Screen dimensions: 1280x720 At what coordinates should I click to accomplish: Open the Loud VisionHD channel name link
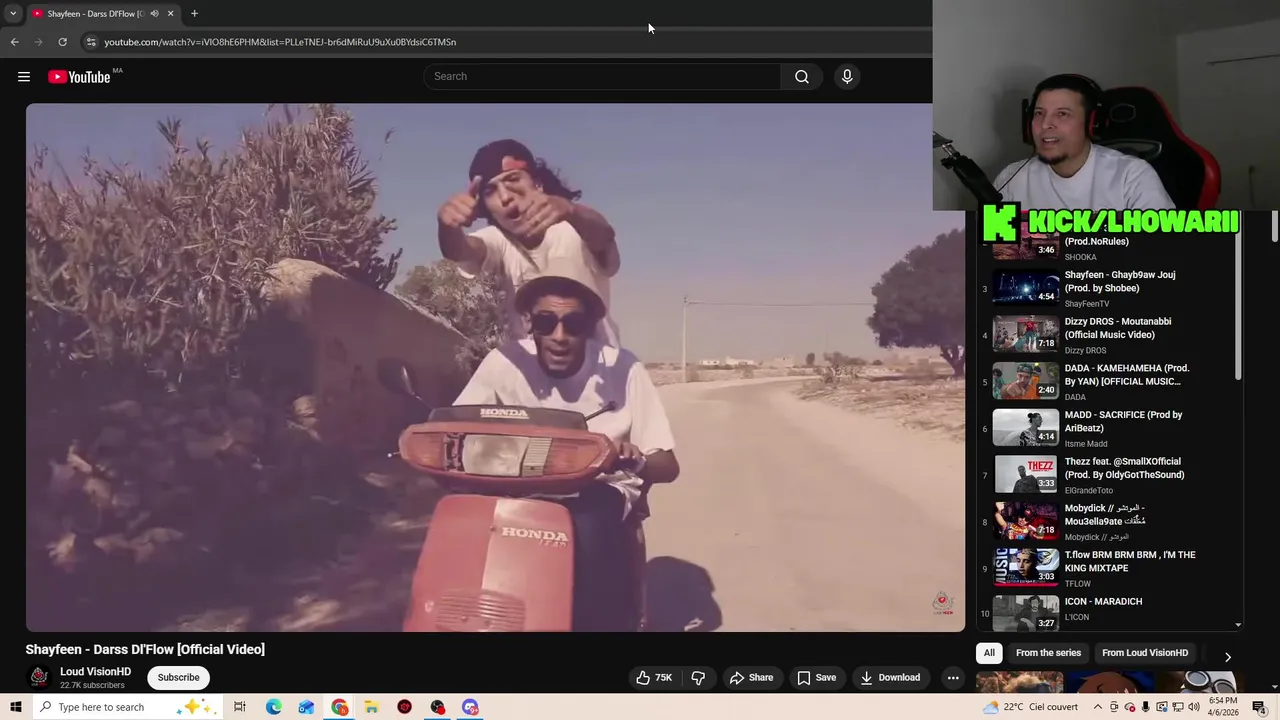[95, 672]
